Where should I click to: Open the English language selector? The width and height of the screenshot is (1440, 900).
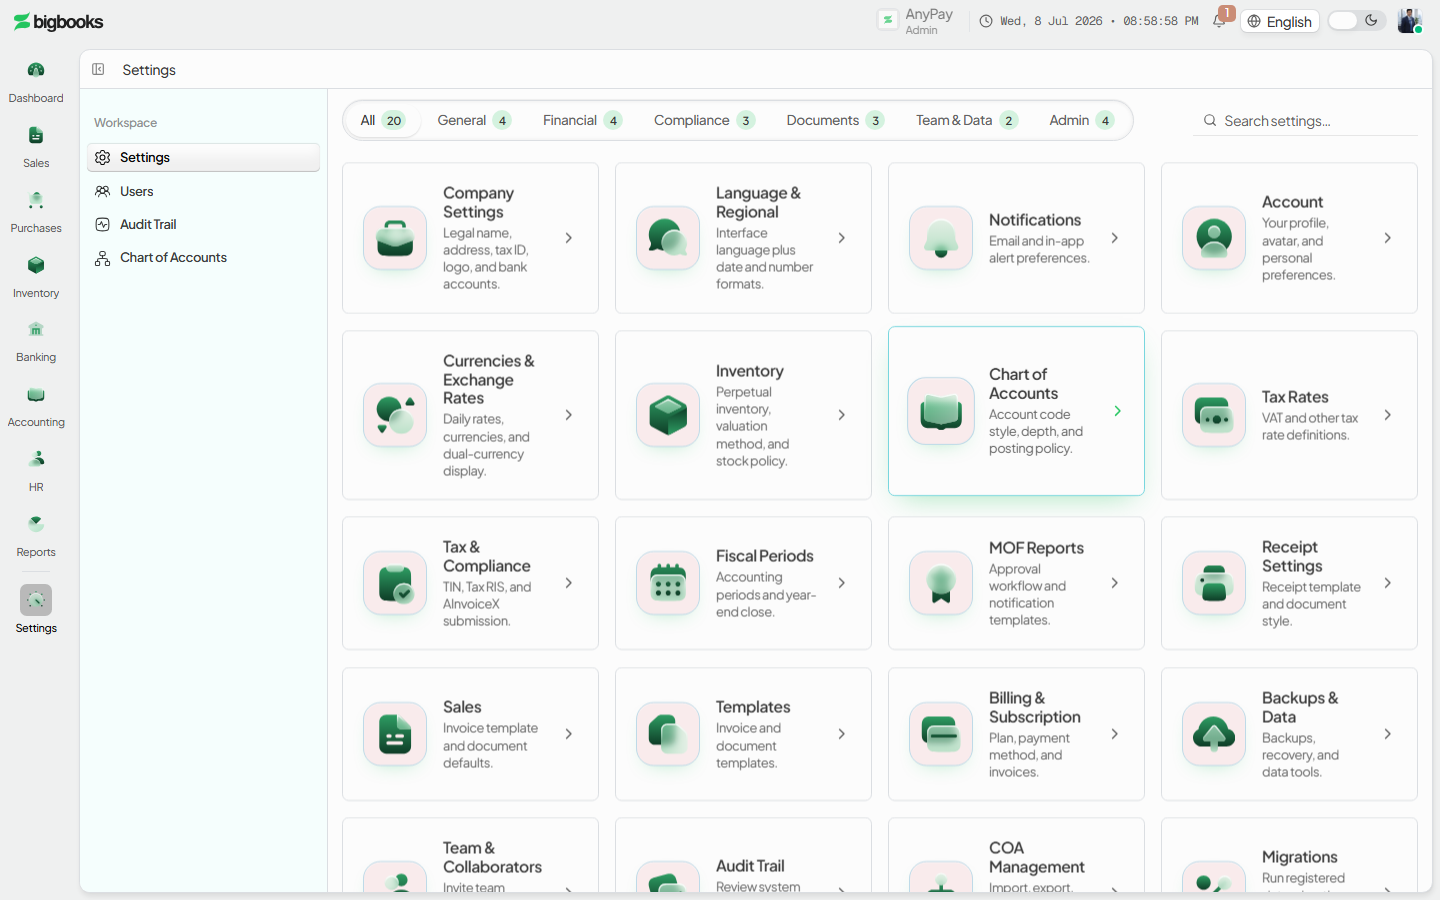coord(1280,21)
